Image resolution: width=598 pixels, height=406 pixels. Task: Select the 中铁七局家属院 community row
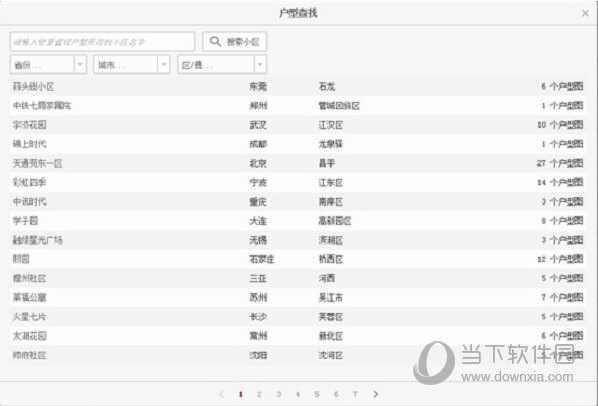pyautogui.click(x=298, y=106)
